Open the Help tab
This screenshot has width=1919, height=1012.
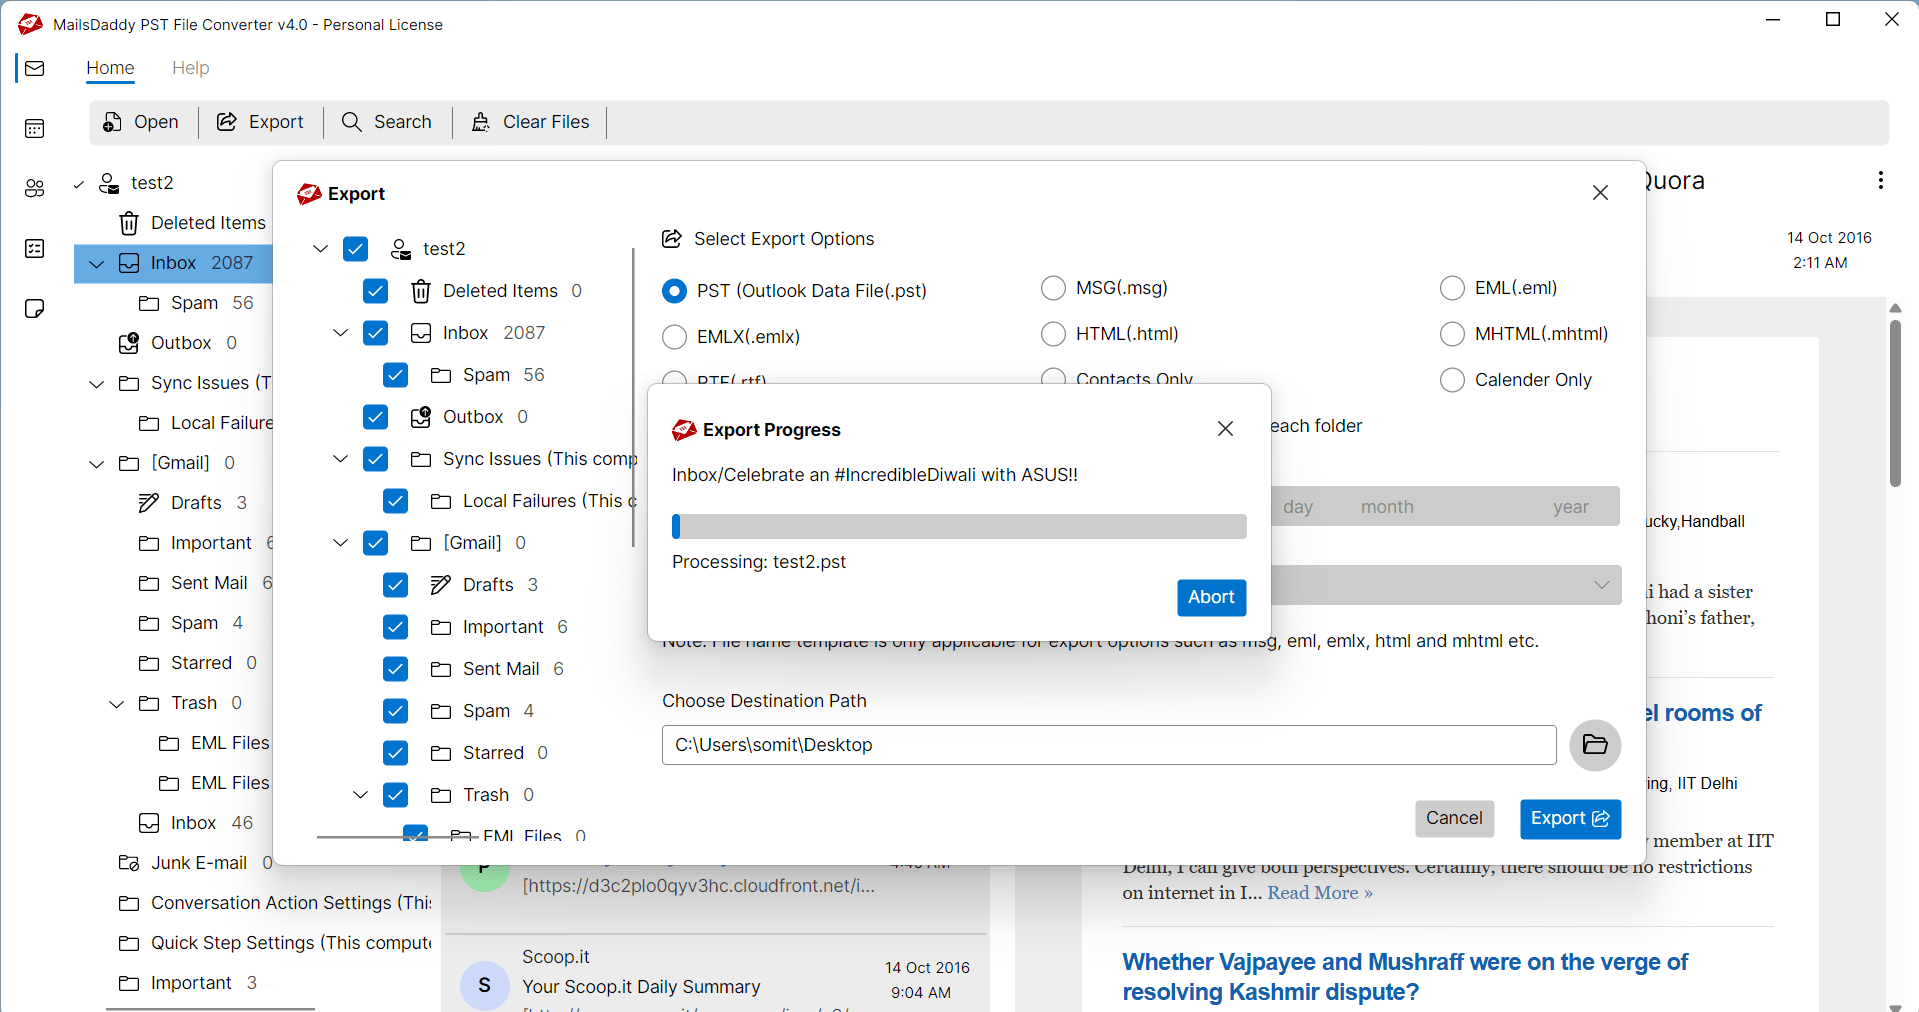pos(190,68)
